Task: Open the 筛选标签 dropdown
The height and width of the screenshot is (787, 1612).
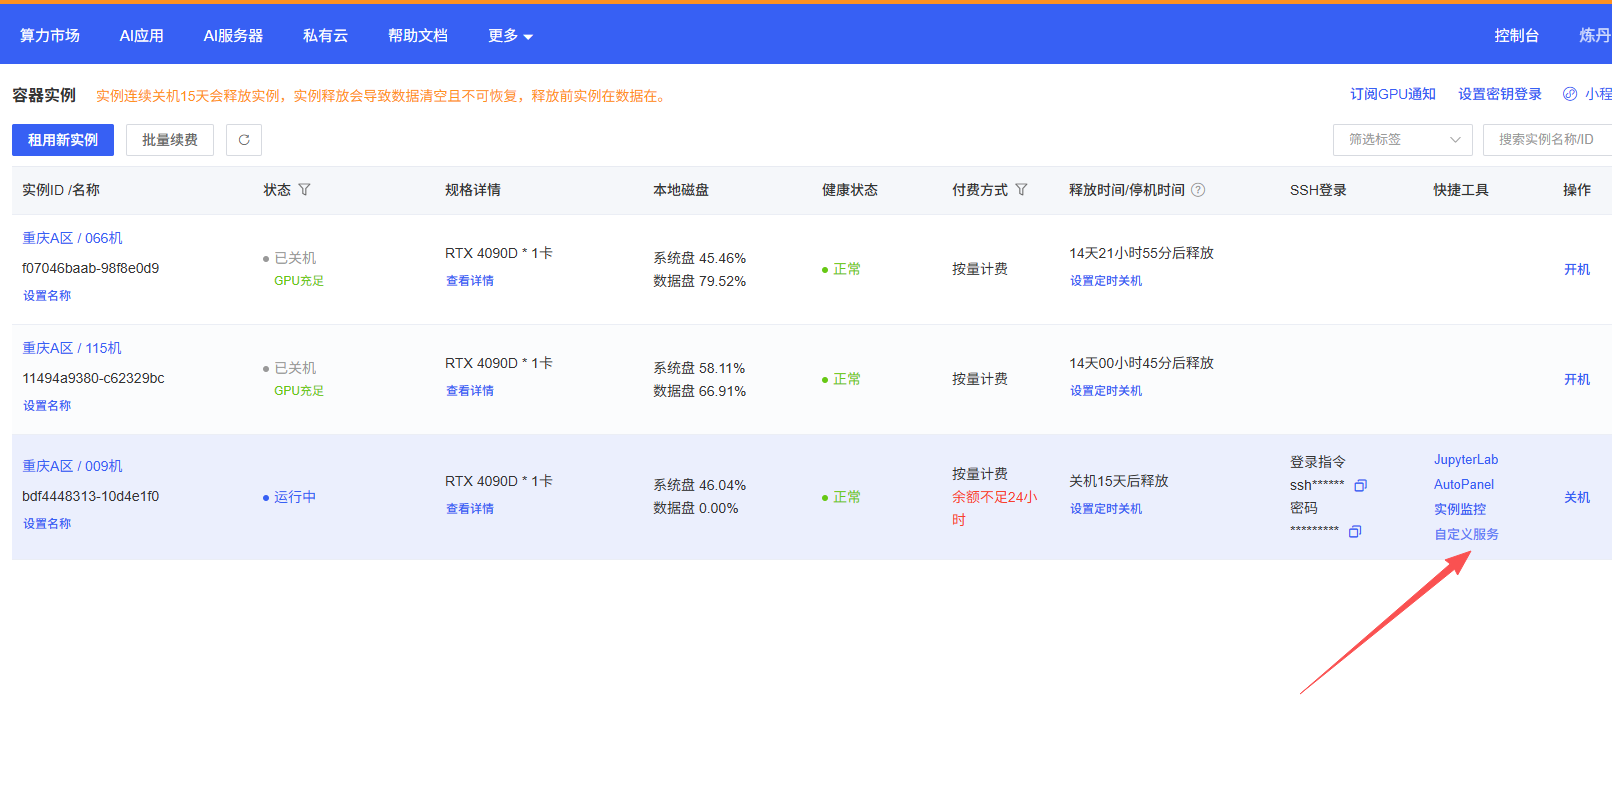Action: point(1402,140)
